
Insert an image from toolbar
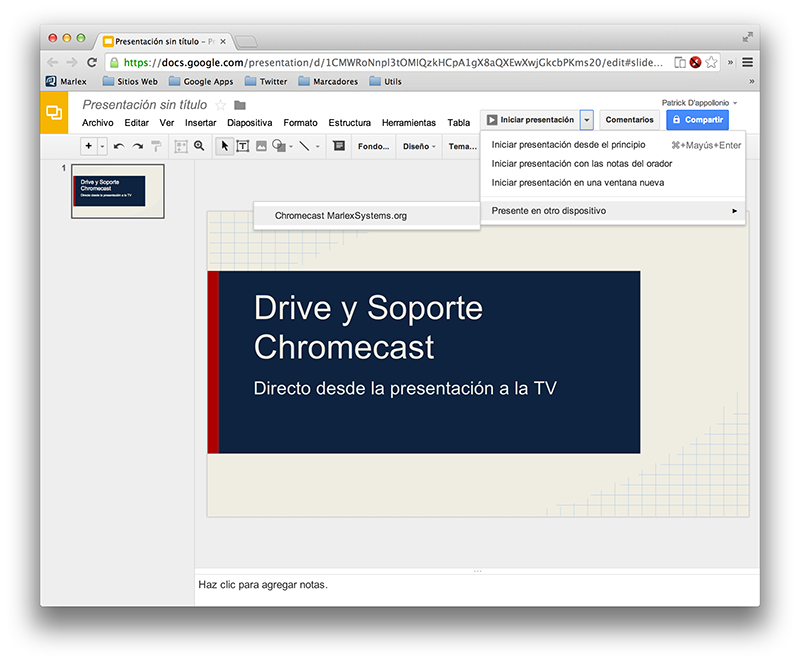(x=261, y=146)
